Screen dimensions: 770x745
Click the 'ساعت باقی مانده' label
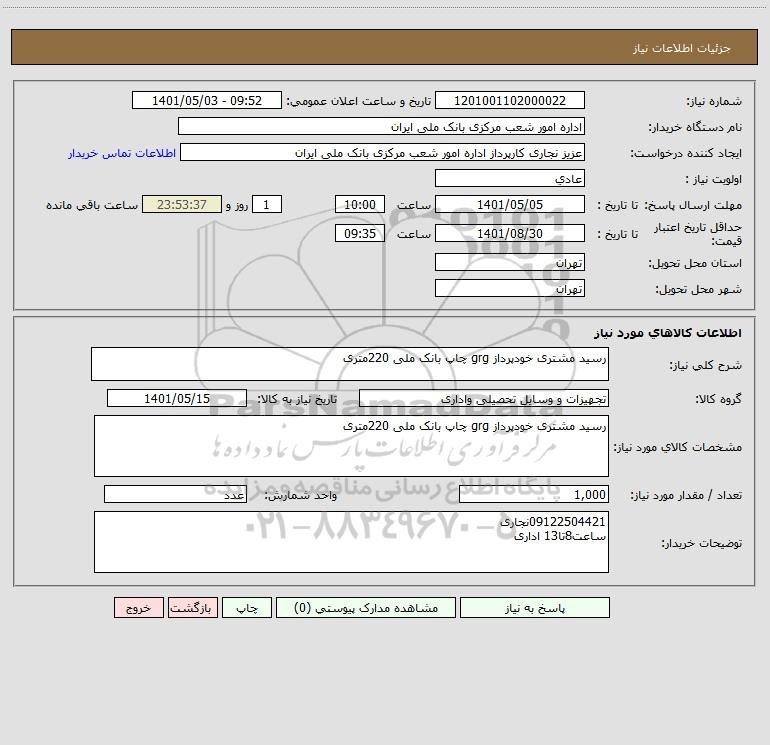(x=92, y=205)
